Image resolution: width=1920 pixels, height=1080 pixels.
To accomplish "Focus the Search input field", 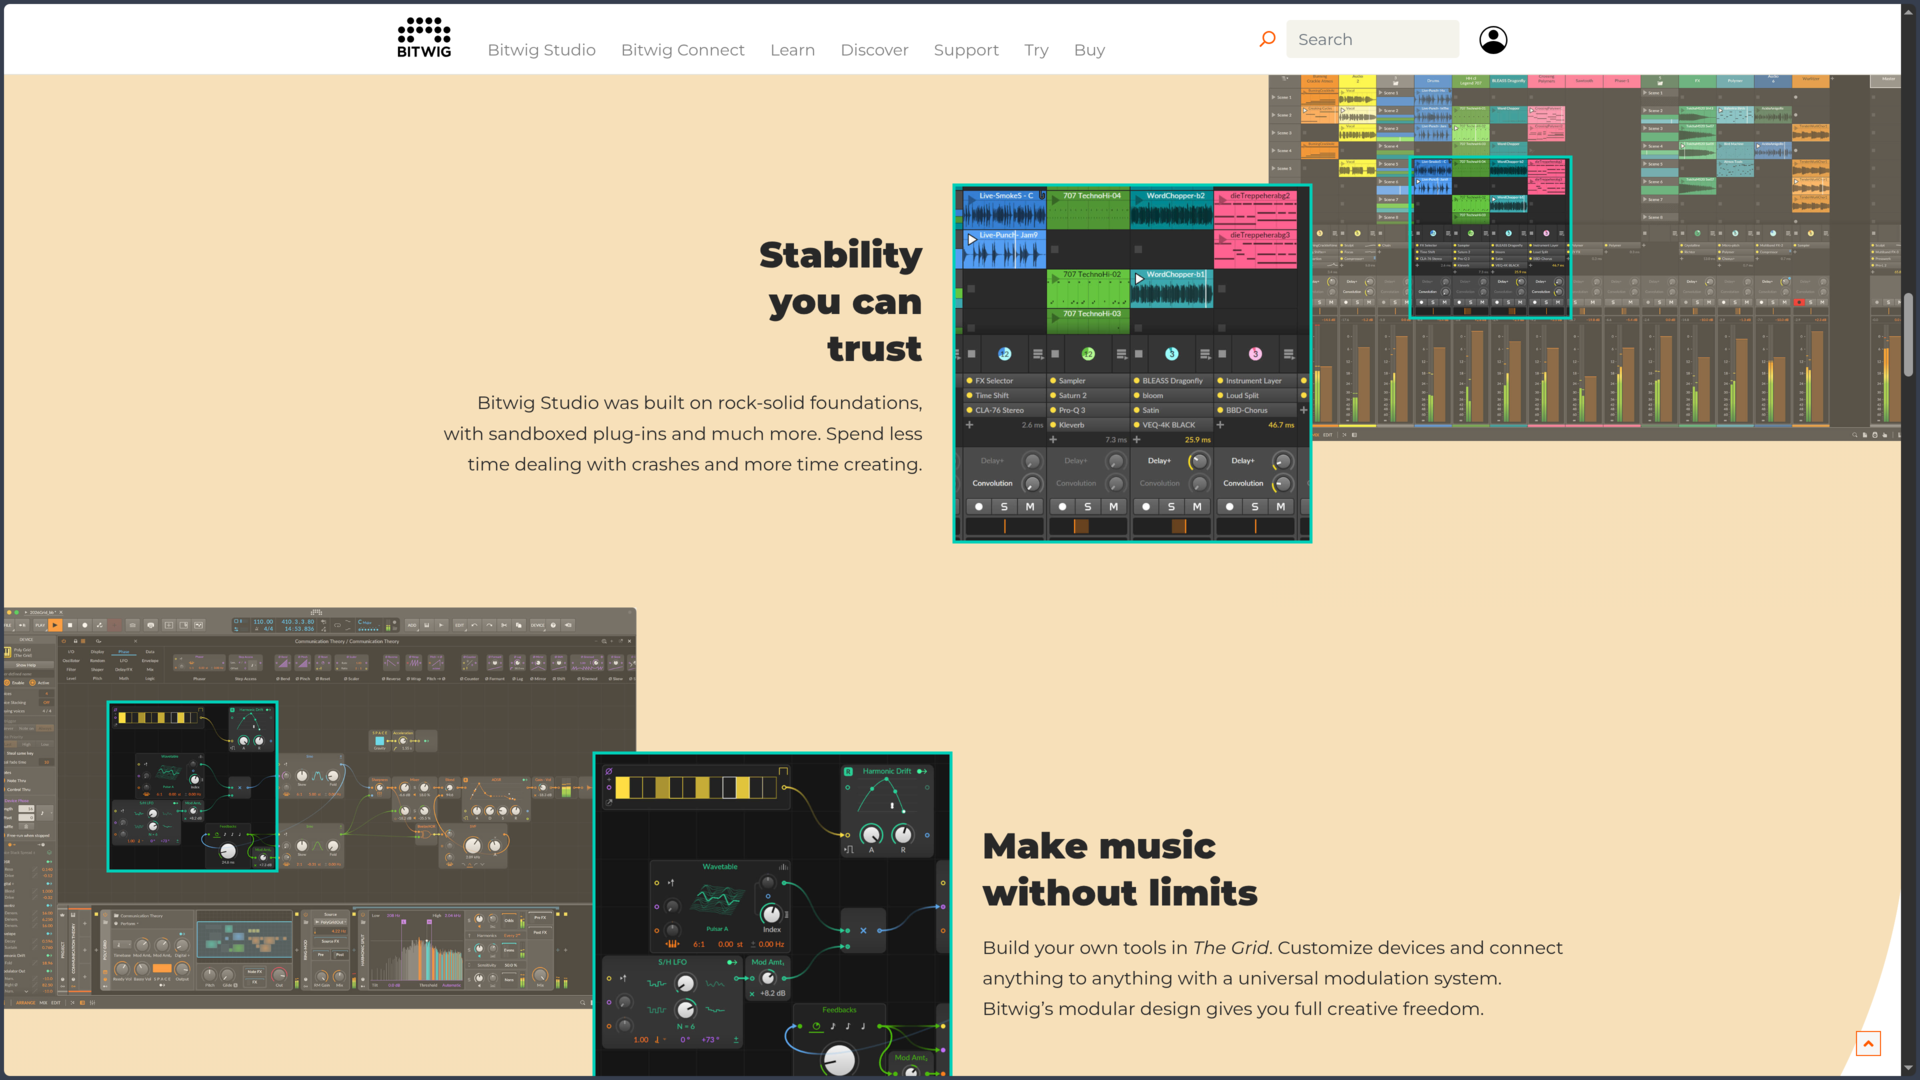I will click(1372, 39).
